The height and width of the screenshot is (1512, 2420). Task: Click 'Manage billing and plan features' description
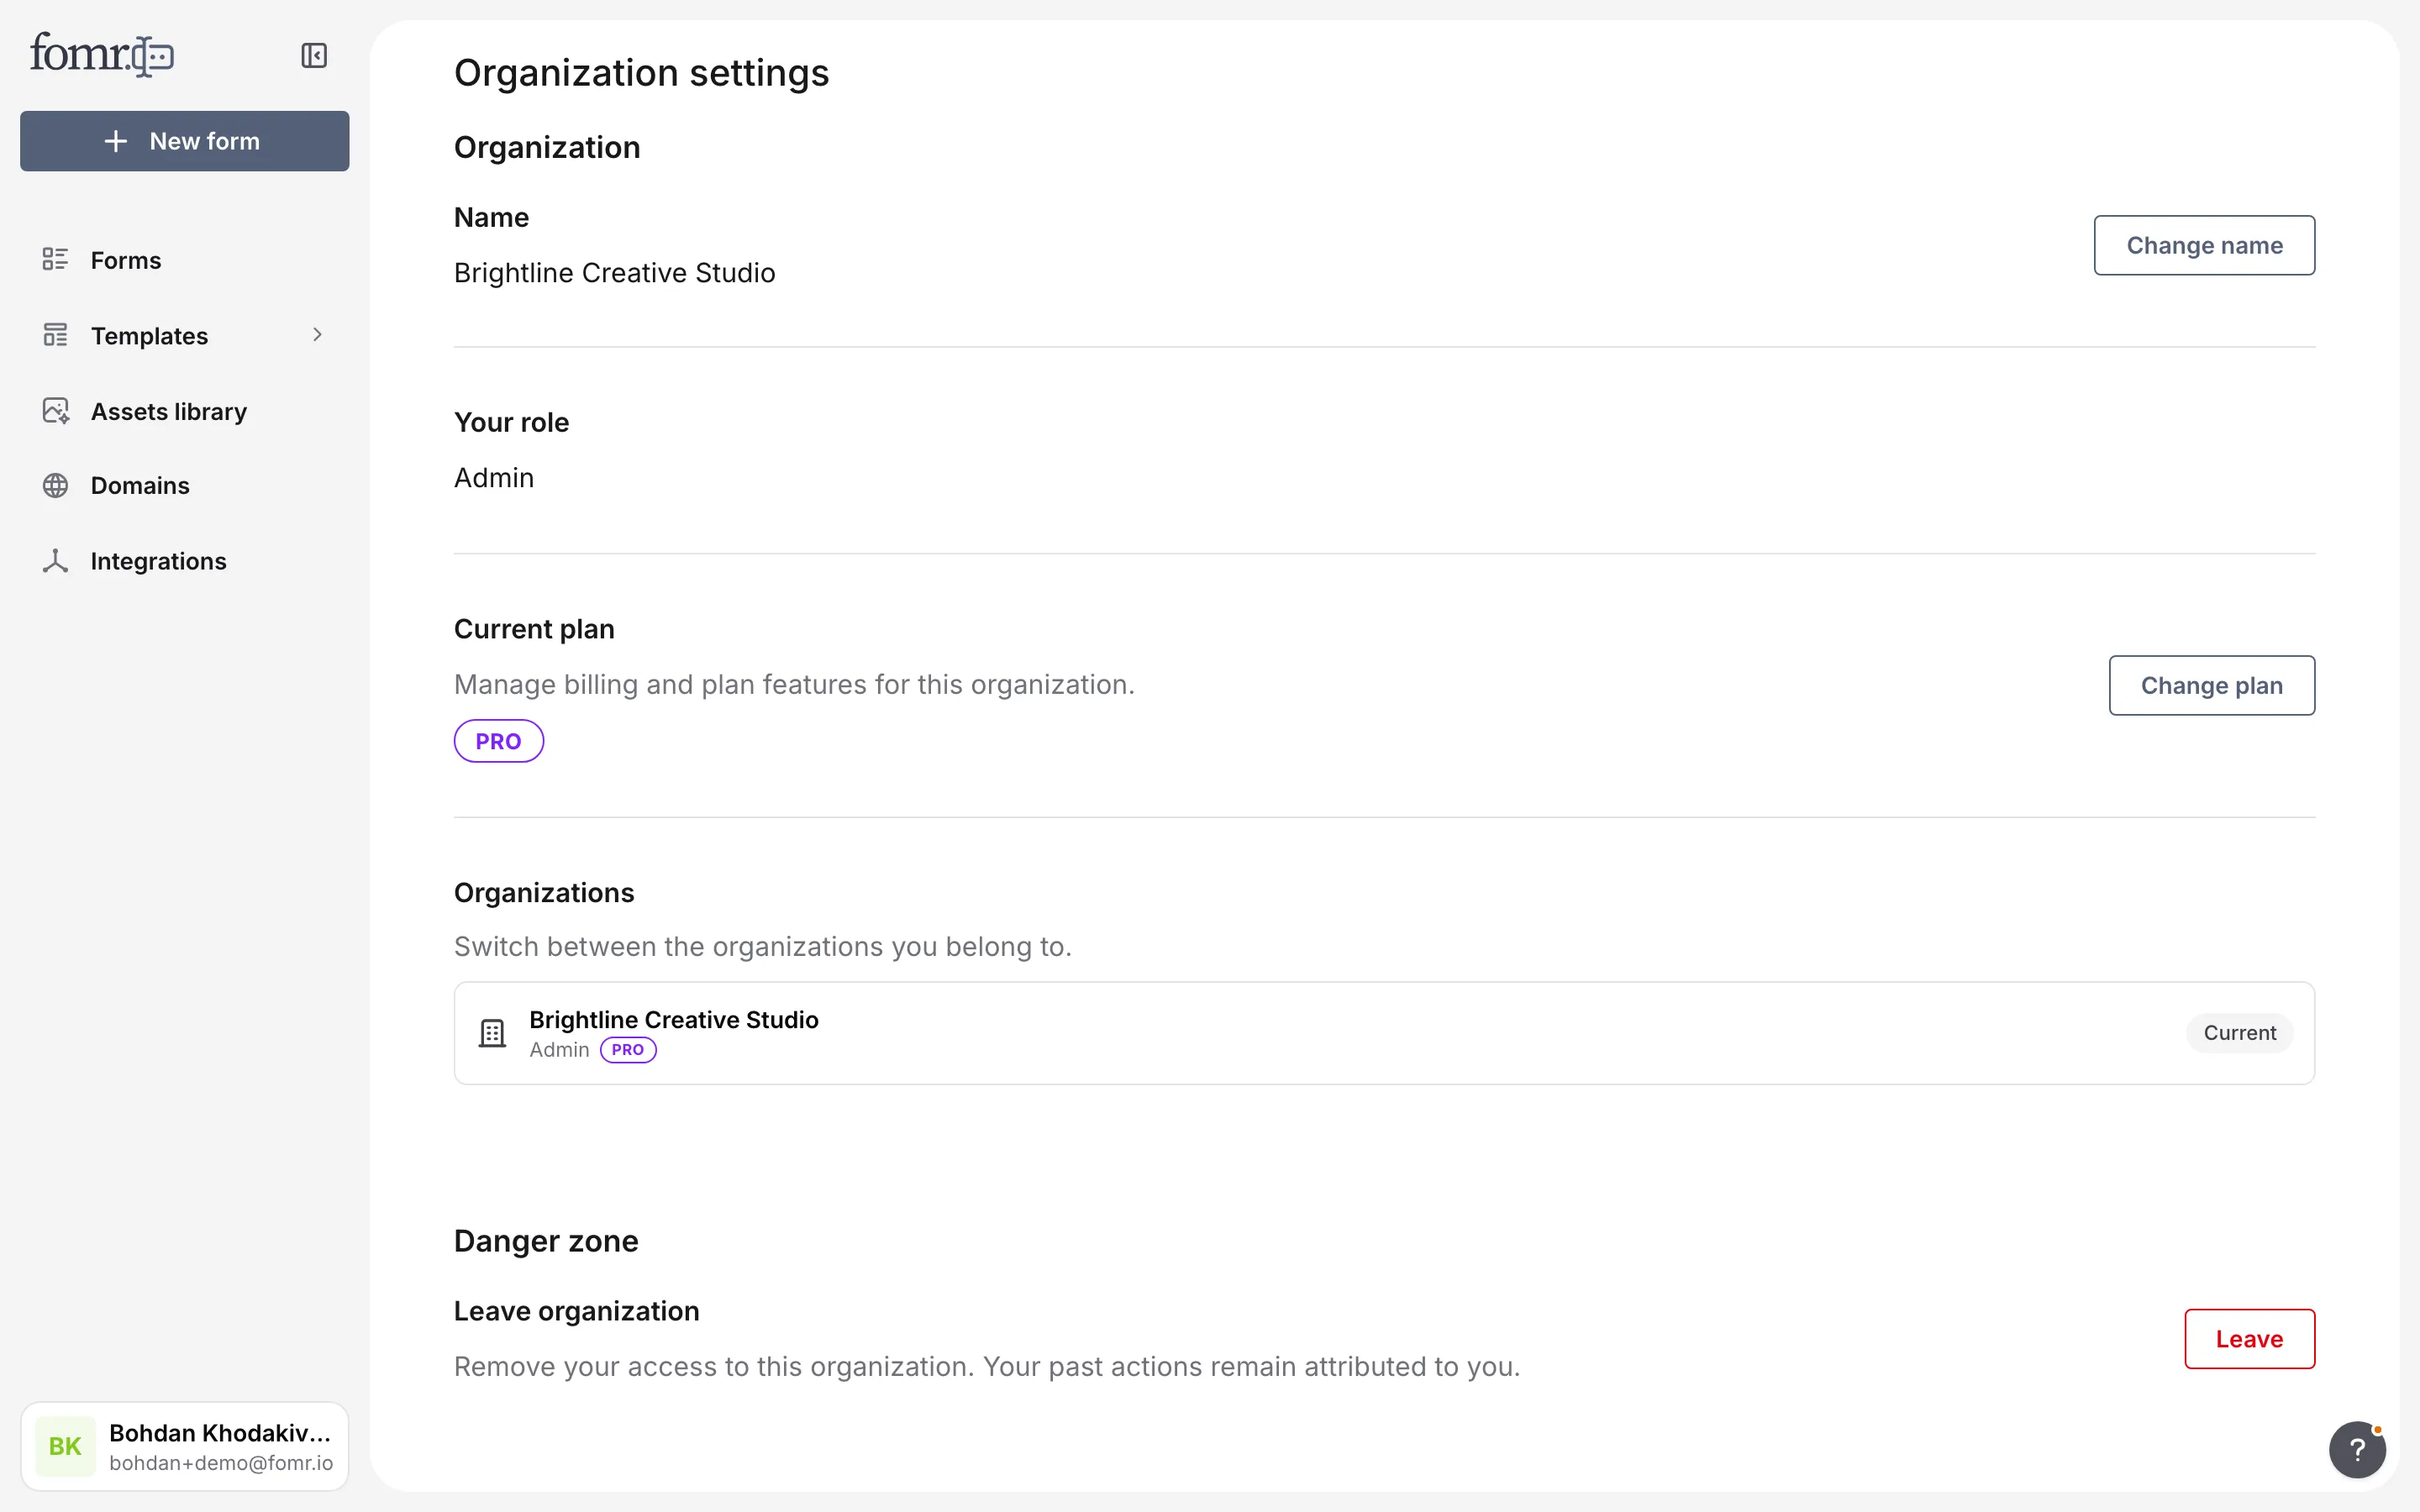click(794, 685)
